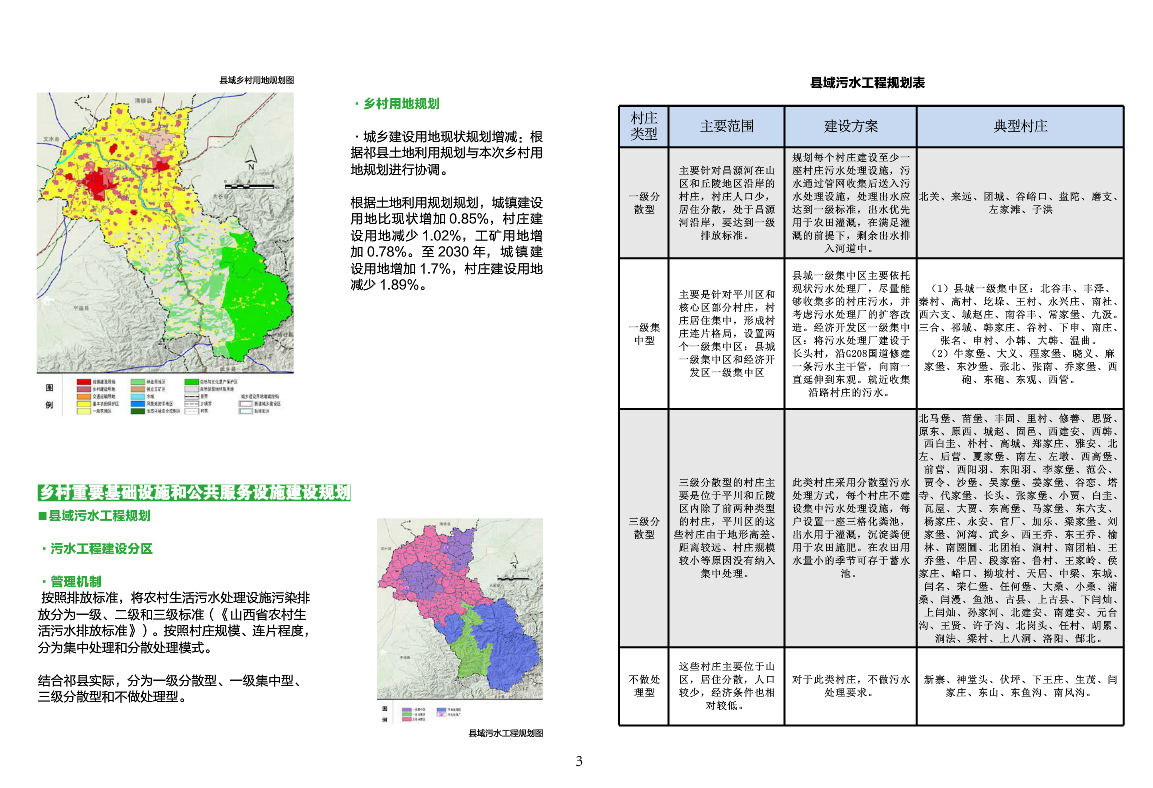Click the 村庄类型 table header cell
1153x788 pixels.
click(643, 126)
